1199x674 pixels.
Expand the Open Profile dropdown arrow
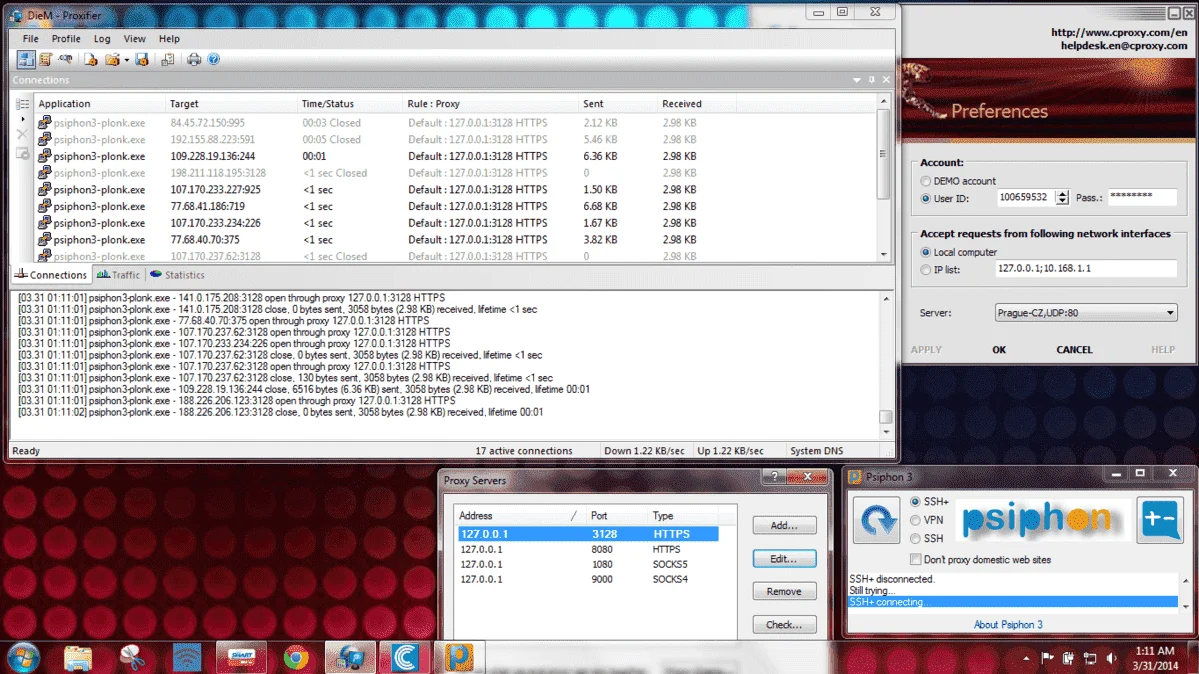click(x=127, y=60)
